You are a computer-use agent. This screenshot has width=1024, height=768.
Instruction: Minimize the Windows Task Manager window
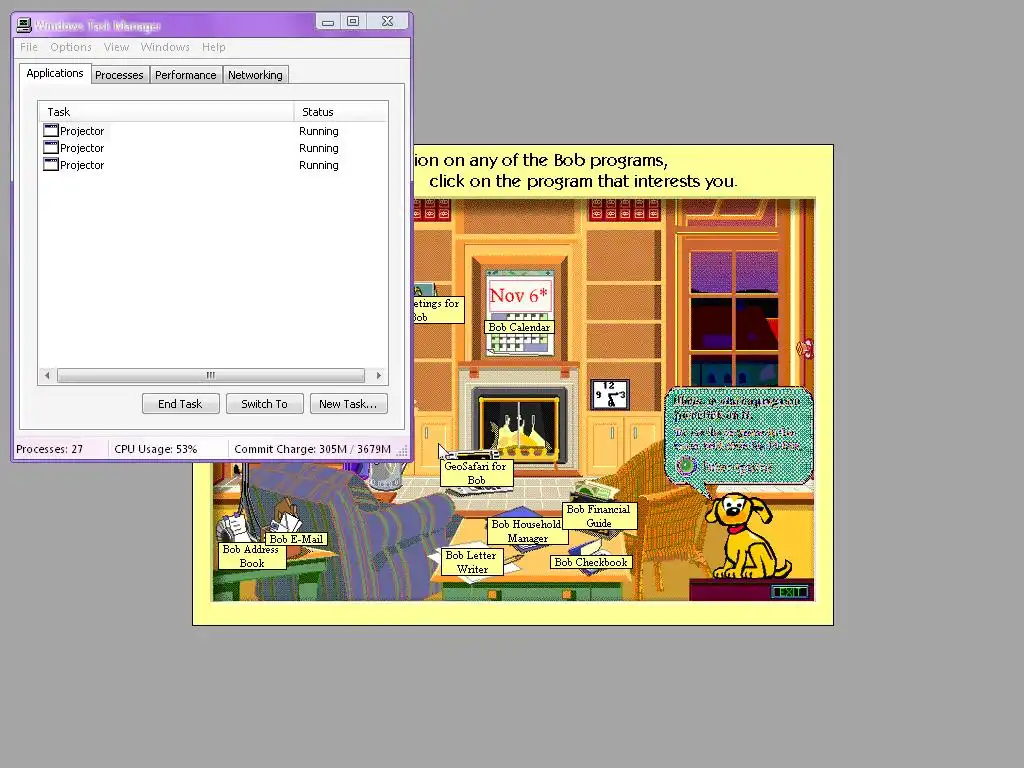pos(328,22)
